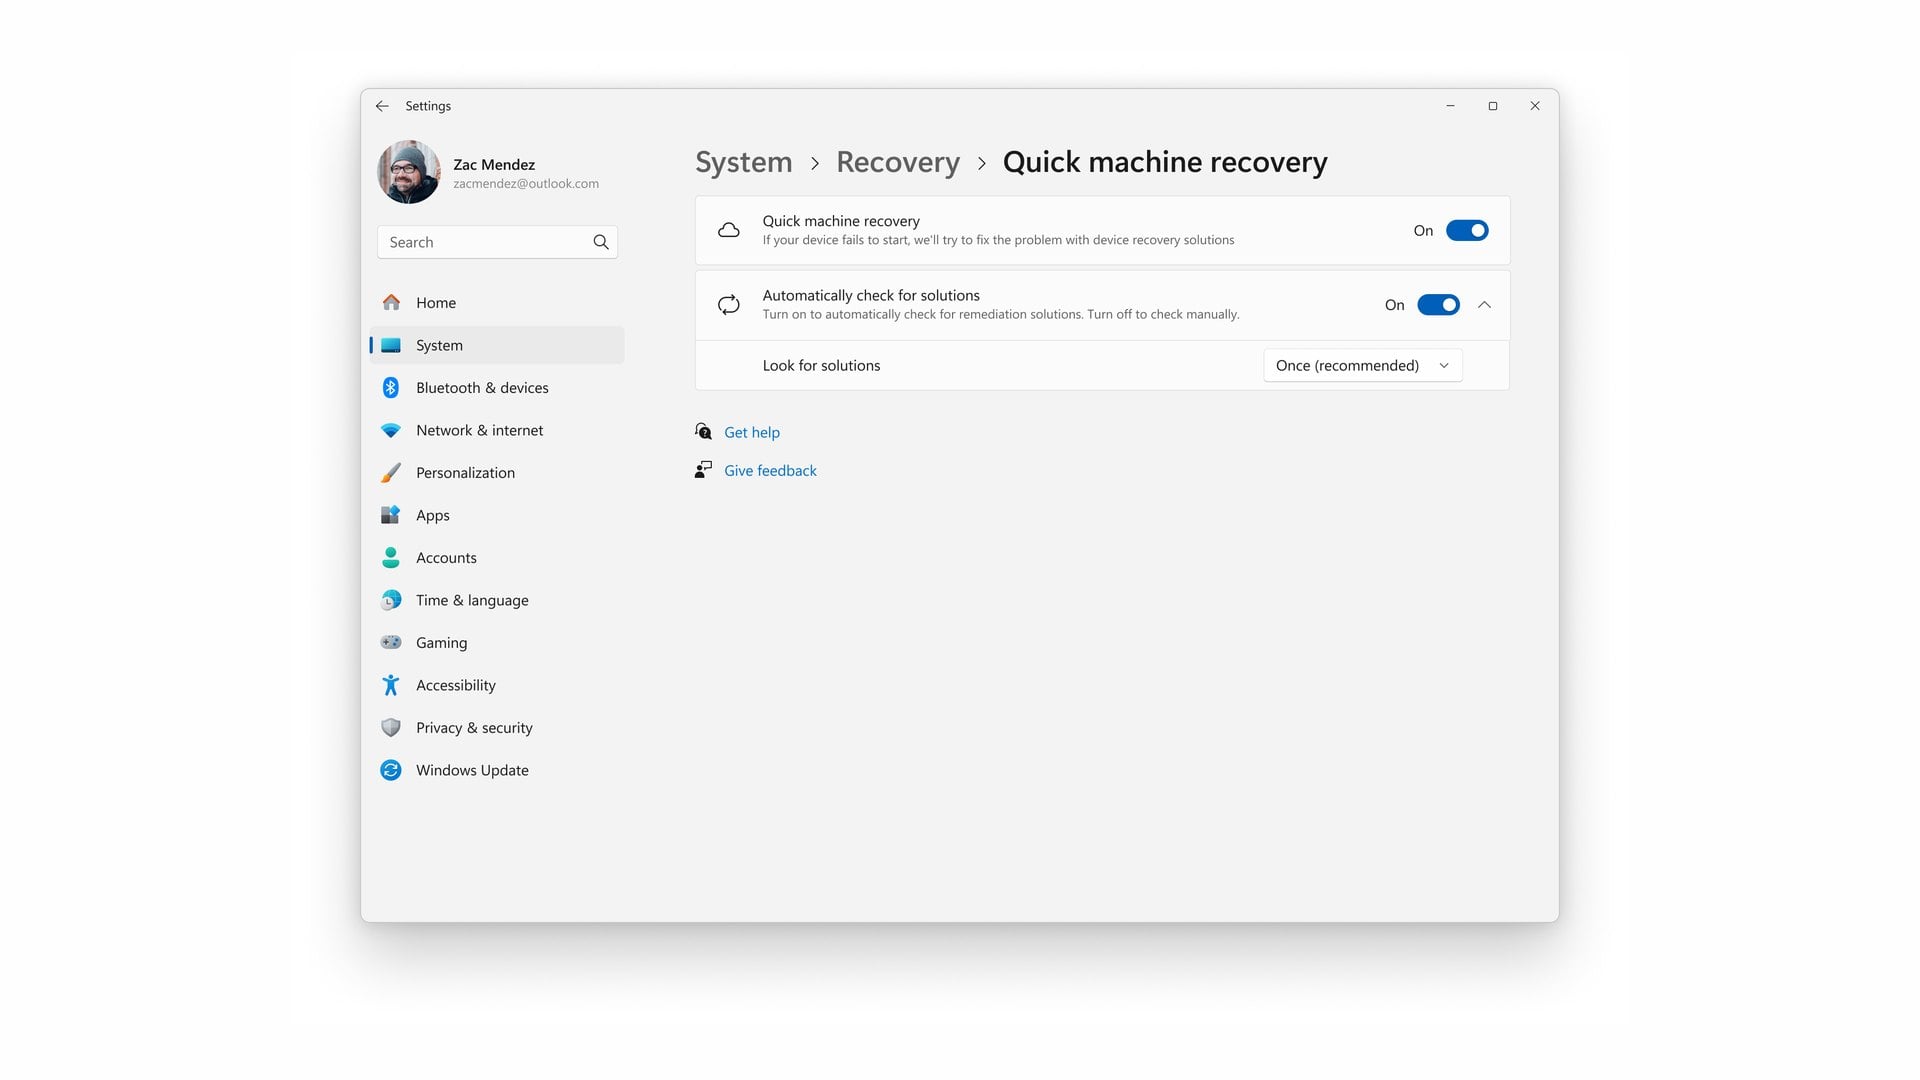Go to System in the breadcrumb
This screenshot has height=1080, width=1920.
(x=743, y=162)
